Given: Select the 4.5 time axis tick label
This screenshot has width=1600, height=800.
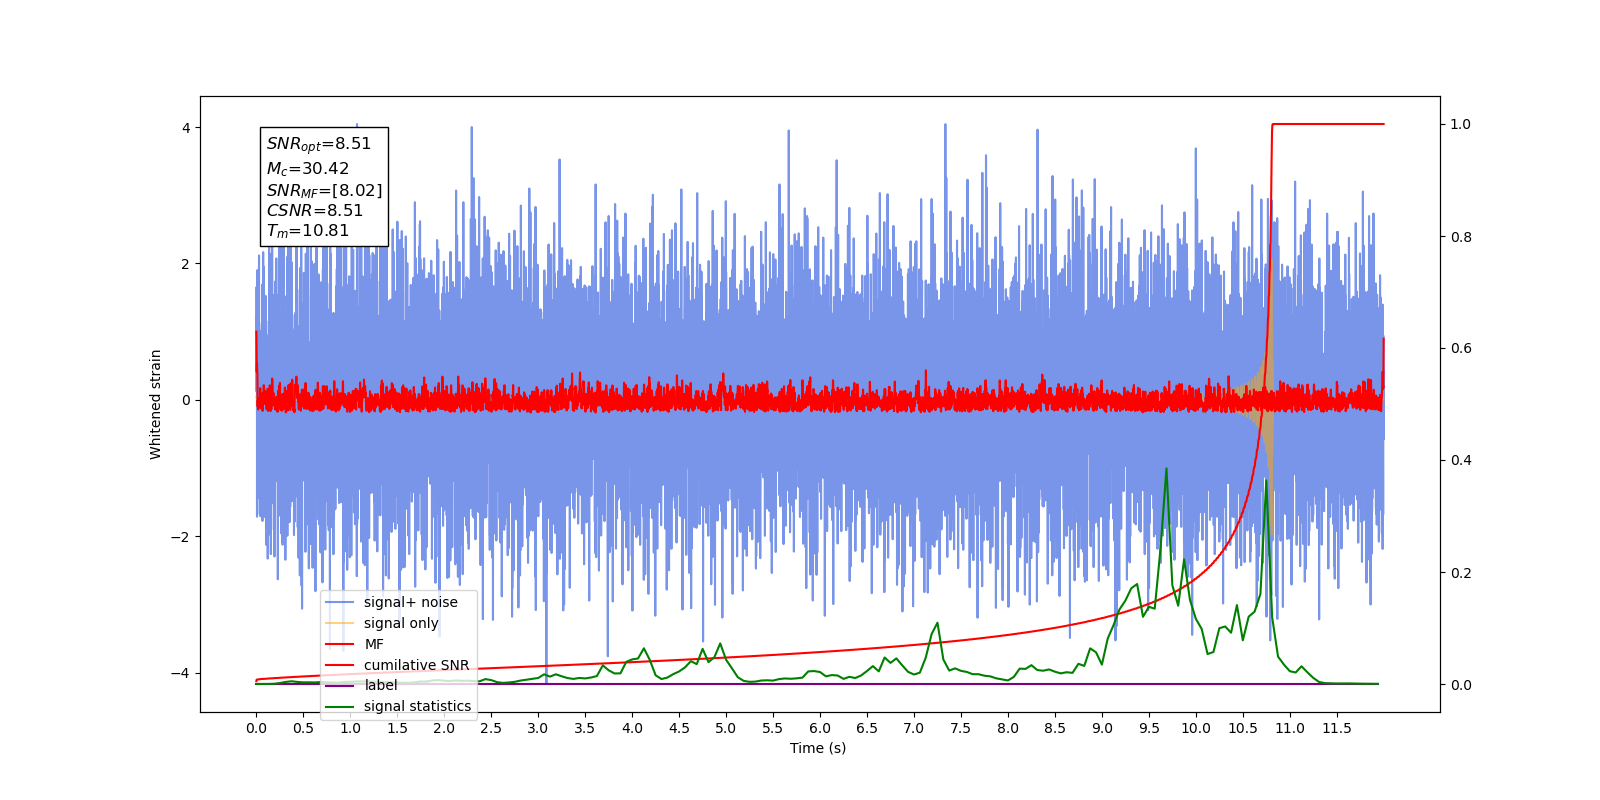Looking at the screenshot, I should coord(679,728).
